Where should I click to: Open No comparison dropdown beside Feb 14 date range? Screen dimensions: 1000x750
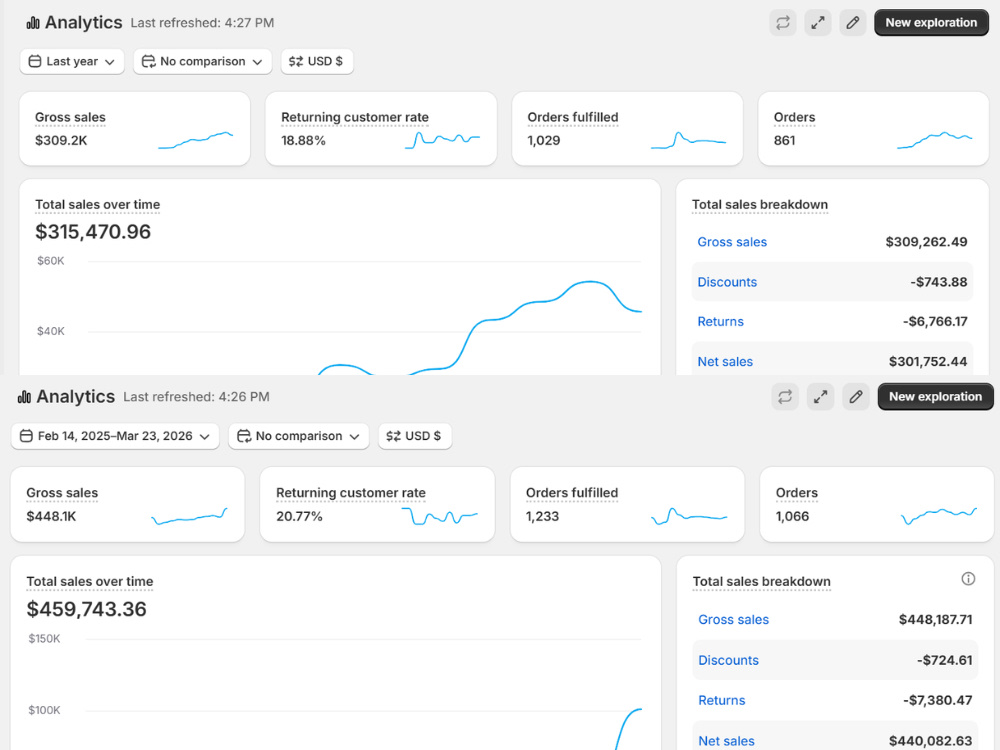(x=298, y=436)
